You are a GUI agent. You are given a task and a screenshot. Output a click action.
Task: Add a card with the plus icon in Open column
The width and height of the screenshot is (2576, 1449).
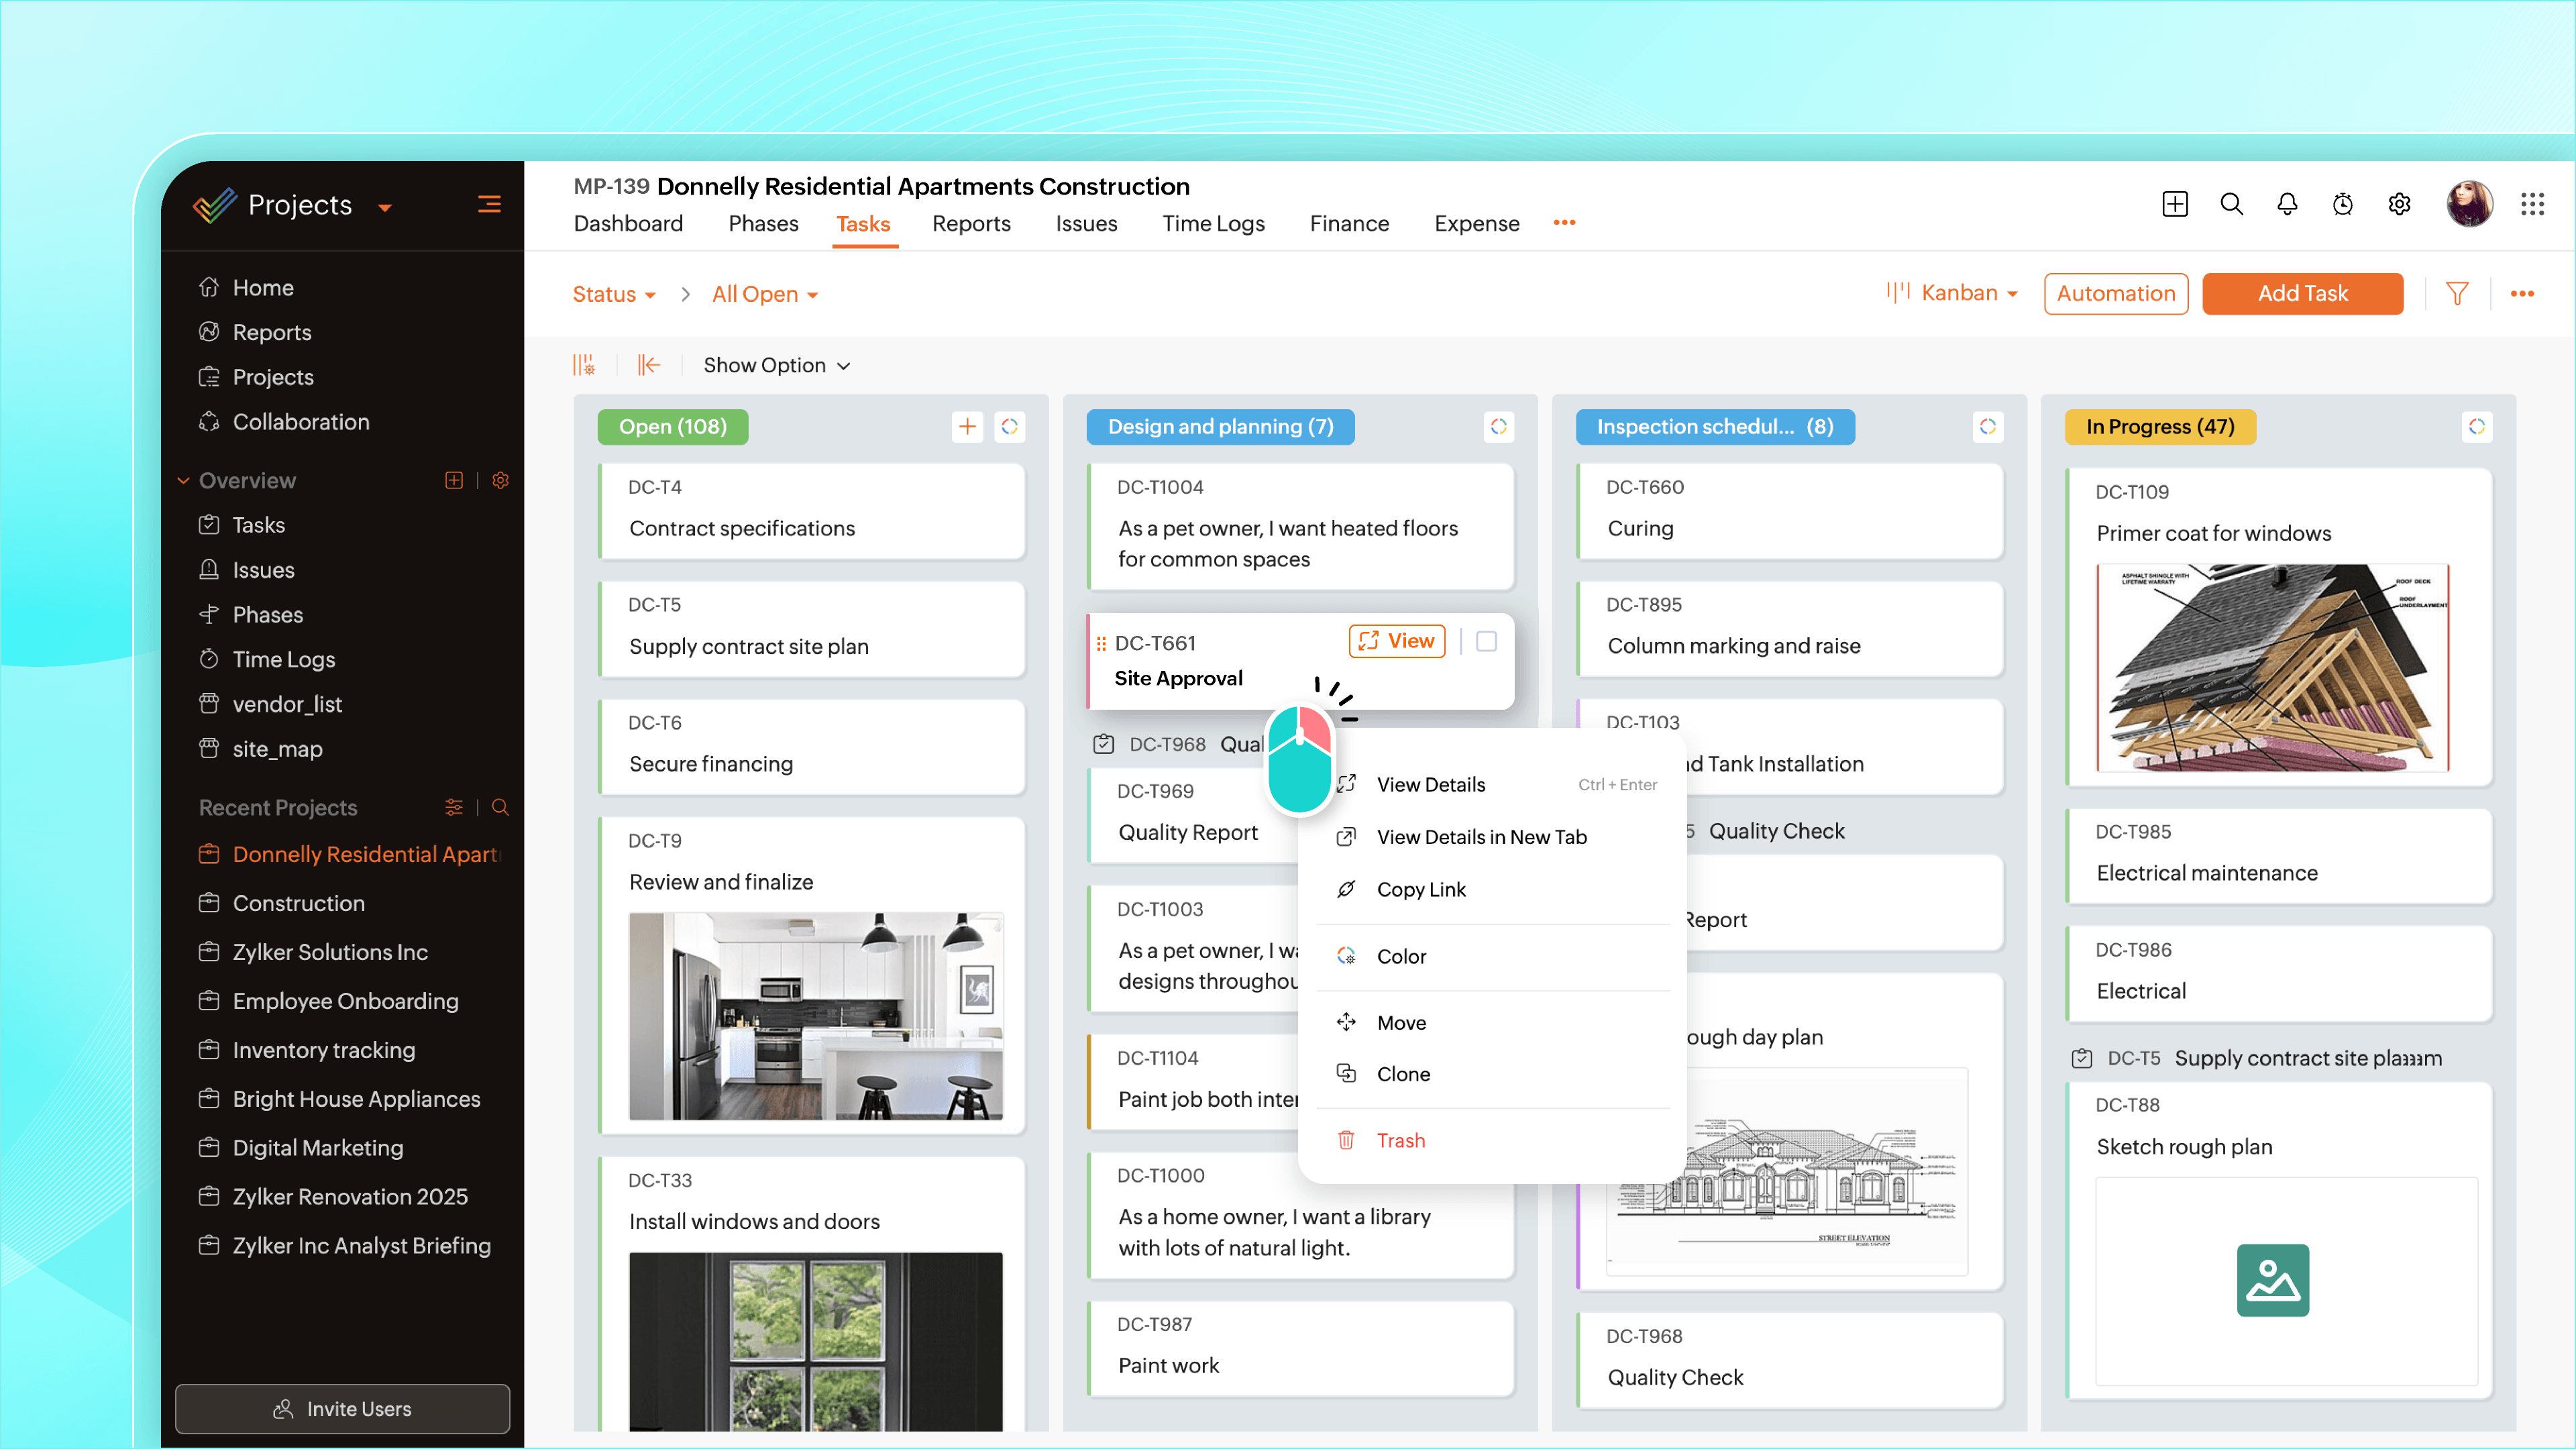pos(967,426)
